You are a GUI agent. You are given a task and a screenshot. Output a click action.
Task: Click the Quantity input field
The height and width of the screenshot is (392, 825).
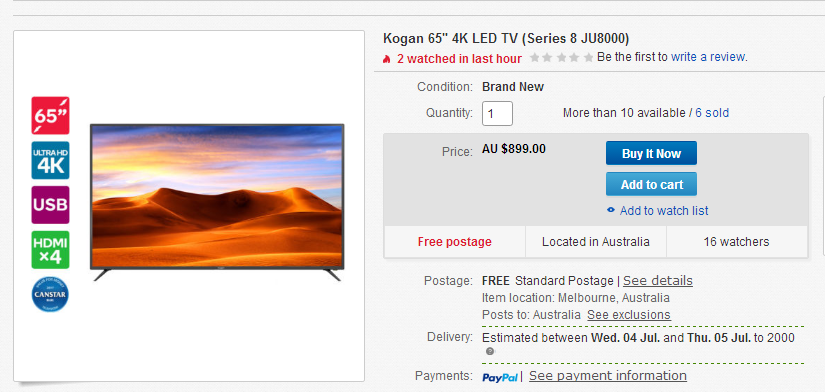click(x=497, y=113)
